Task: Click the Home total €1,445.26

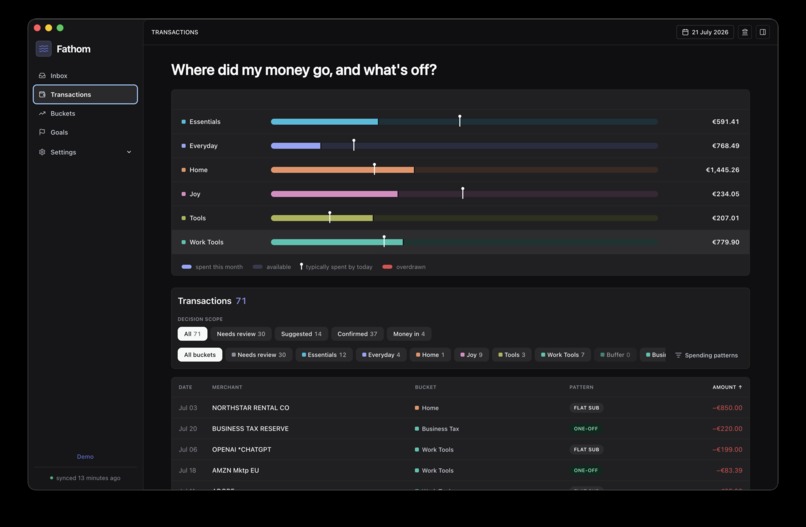Action: tap(722, 170)
